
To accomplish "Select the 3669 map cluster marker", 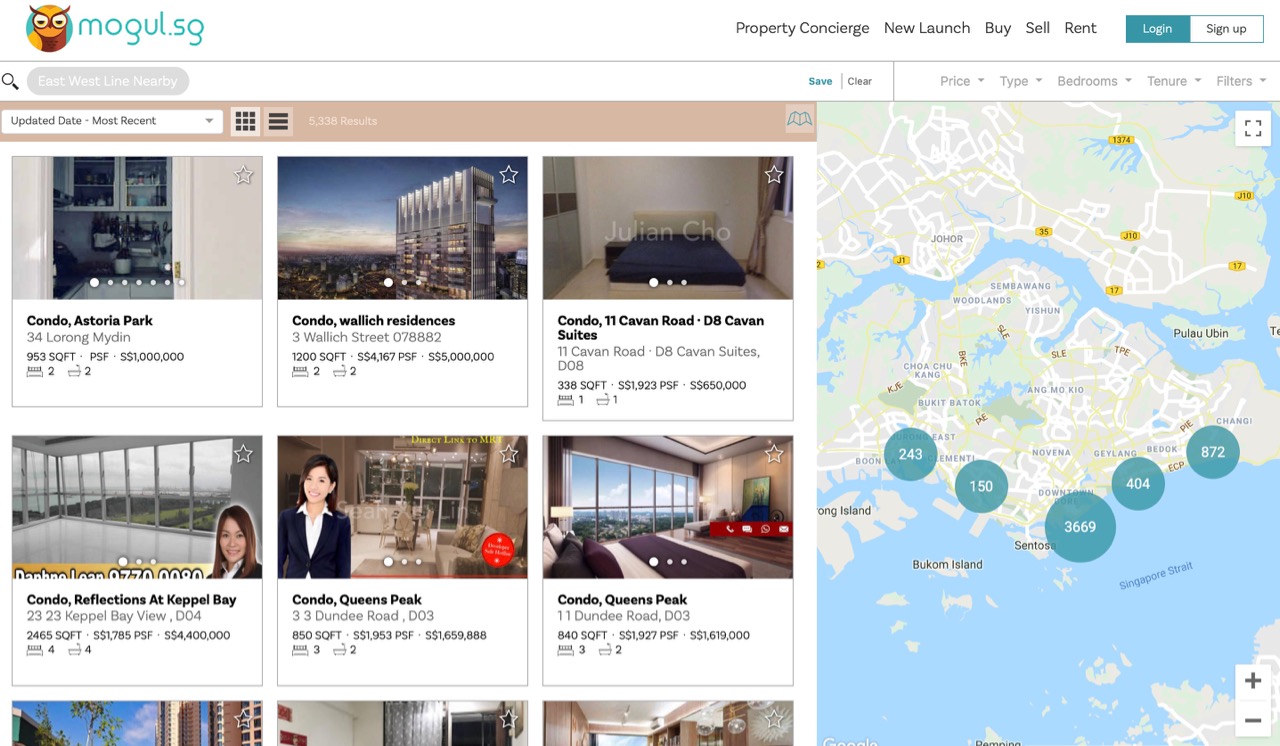I will [x=1080, y=527].
